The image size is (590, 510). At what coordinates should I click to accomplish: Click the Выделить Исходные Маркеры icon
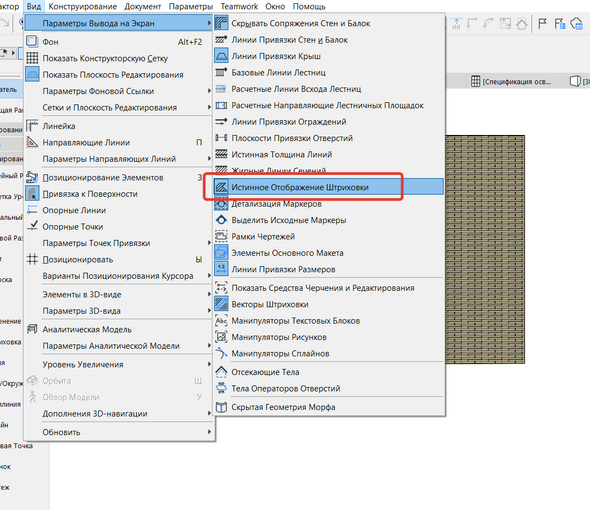(x=221, y=220)
